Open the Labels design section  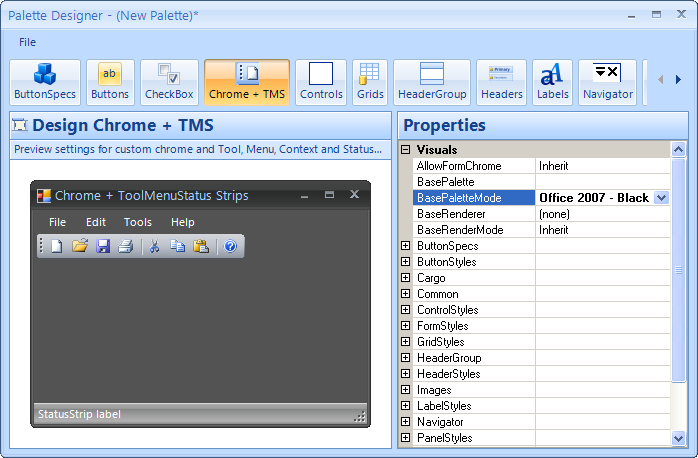pos(552,82)
